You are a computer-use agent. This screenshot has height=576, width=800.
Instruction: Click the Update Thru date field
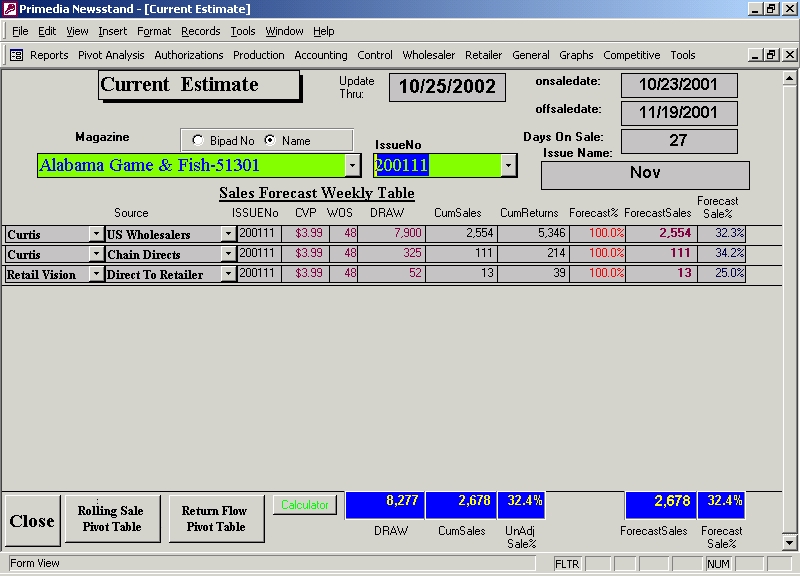coord(447,86)
